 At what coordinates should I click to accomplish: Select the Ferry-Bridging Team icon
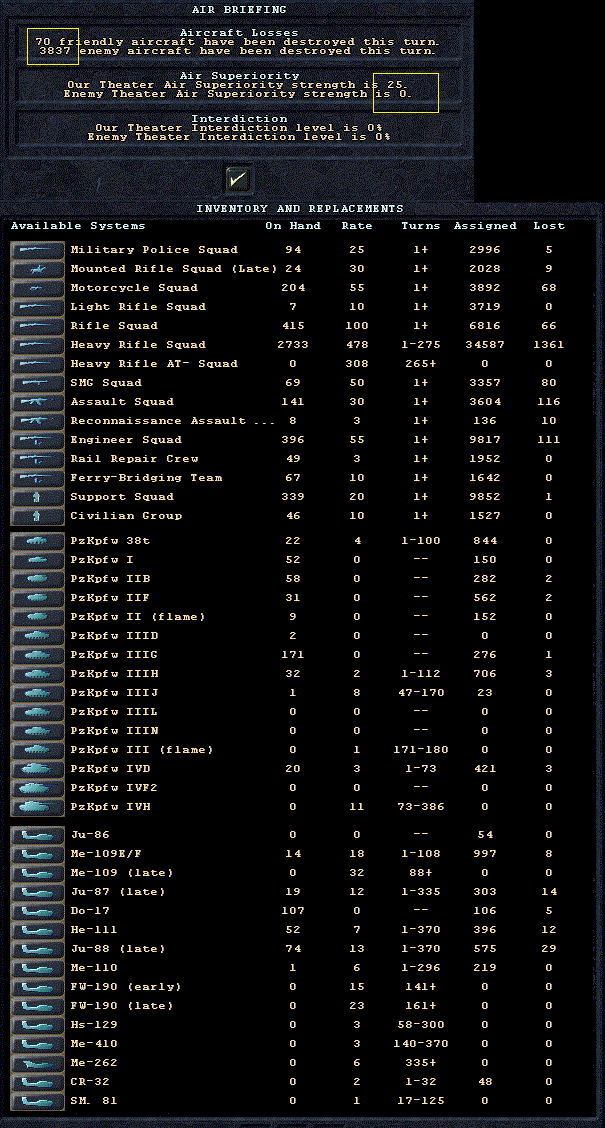(38, 478)
